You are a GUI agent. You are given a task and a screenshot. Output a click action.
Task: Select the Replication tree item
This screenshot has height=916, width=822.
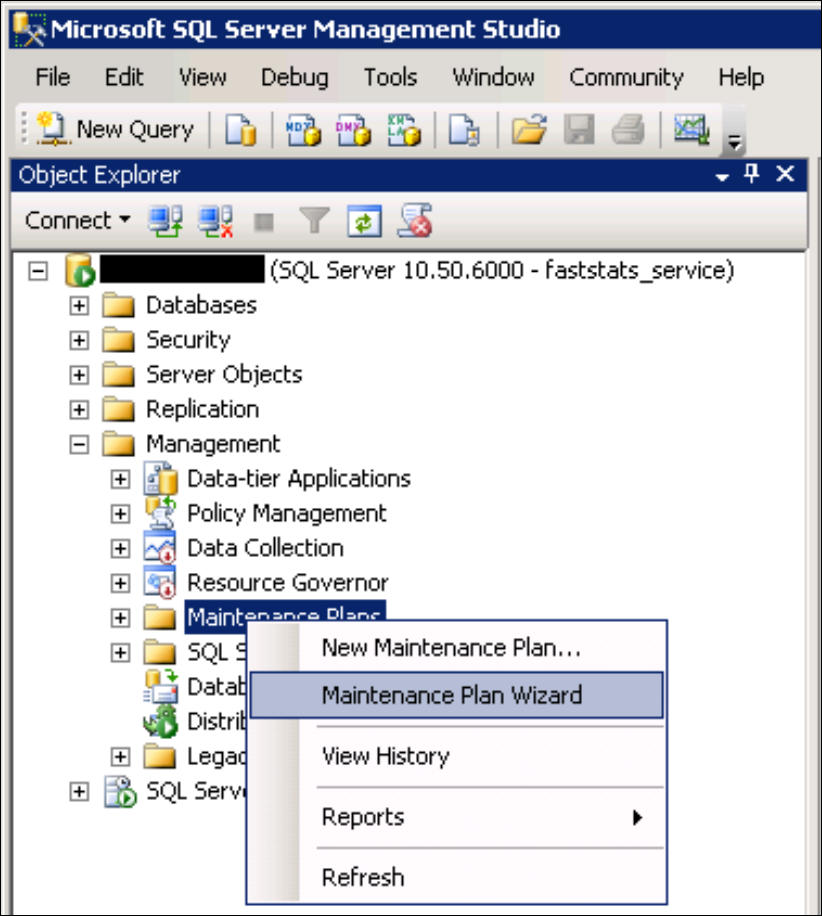tap(202, 410)
